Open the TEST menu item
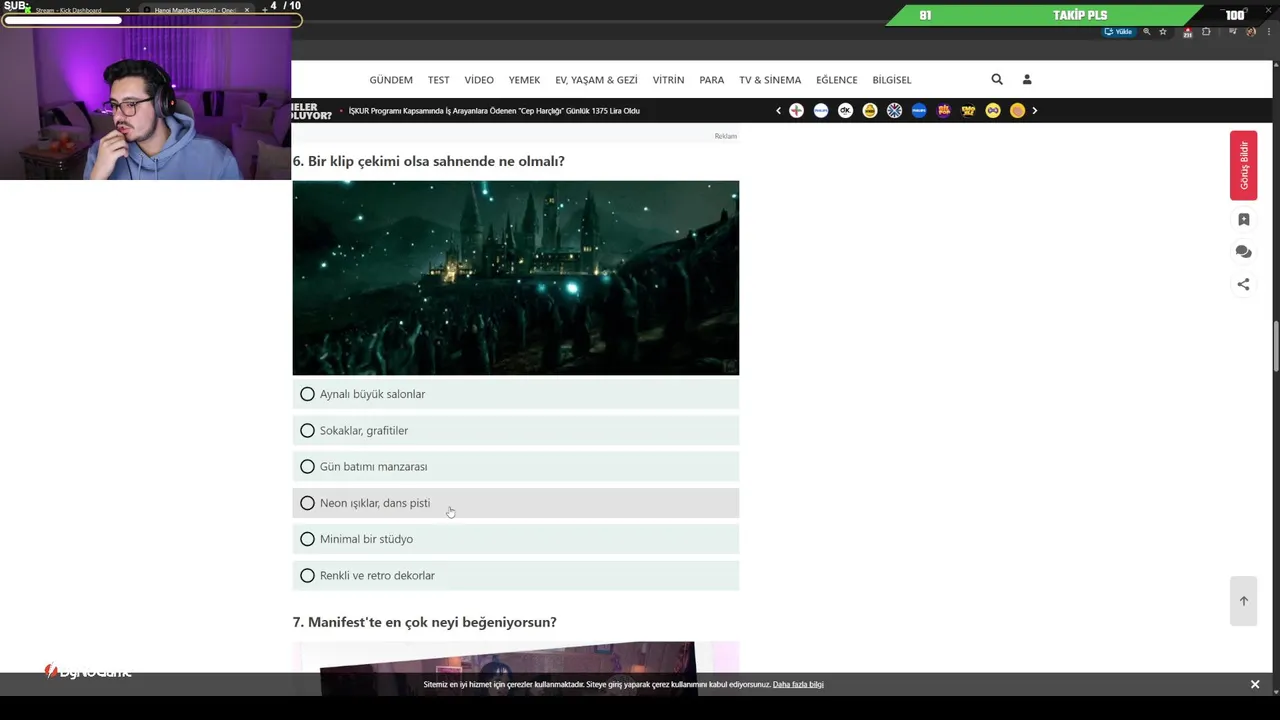The image size is (1280, 720). pos(439,80)
